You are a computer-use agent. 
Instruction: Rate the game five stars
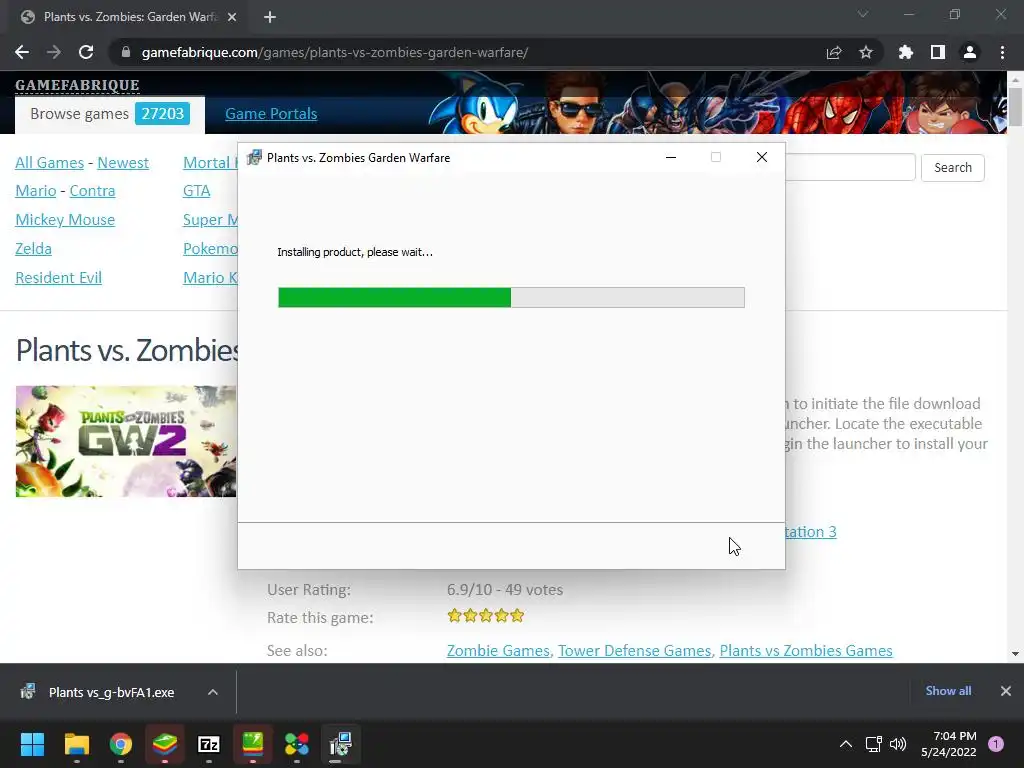[517, 616]
